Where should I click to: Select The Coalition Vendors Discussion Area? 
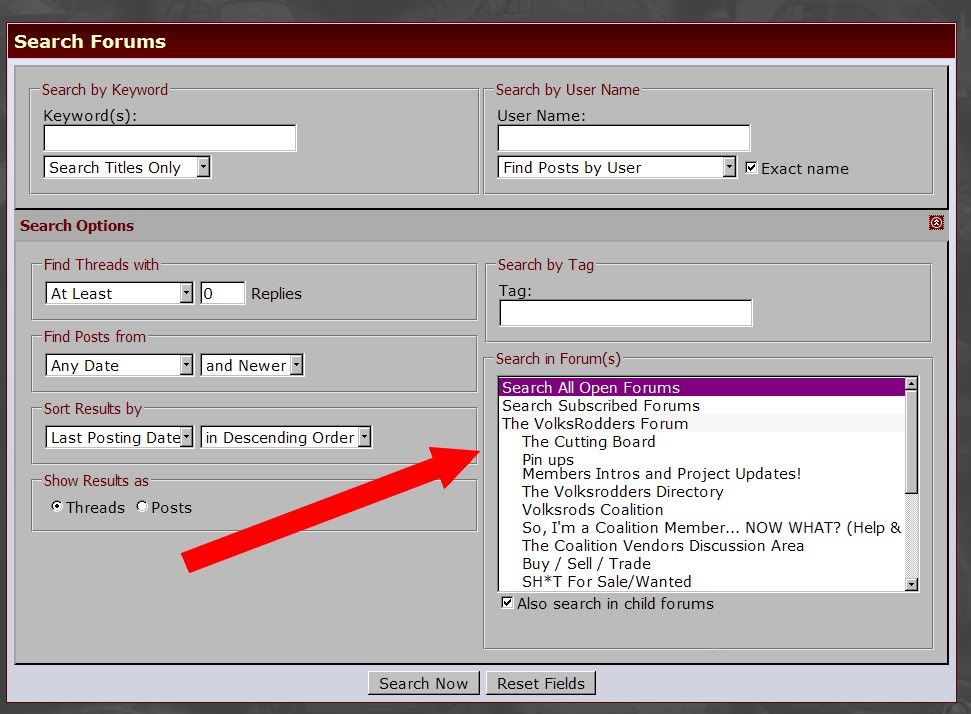tap(702, 545)
